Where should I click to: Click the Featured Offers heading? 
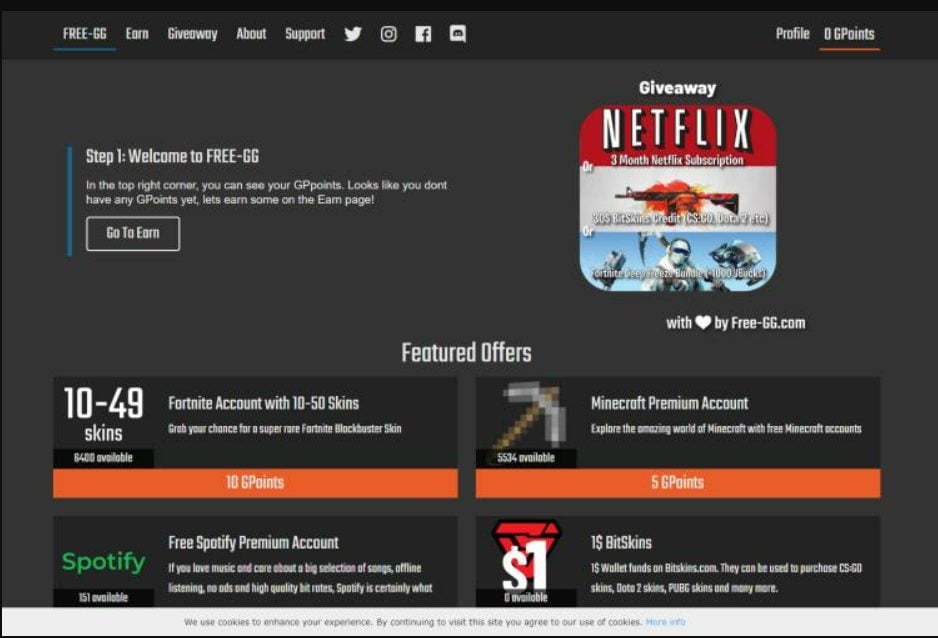(467, 353)
